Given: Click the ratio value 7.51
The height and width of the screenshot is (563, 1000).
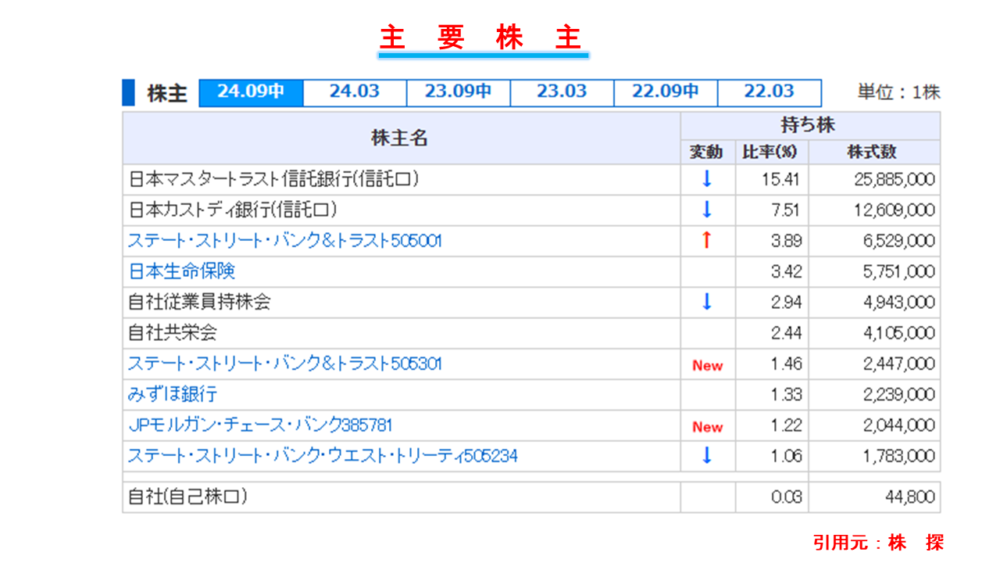Looking at the screenshot, I should [784, 210].
